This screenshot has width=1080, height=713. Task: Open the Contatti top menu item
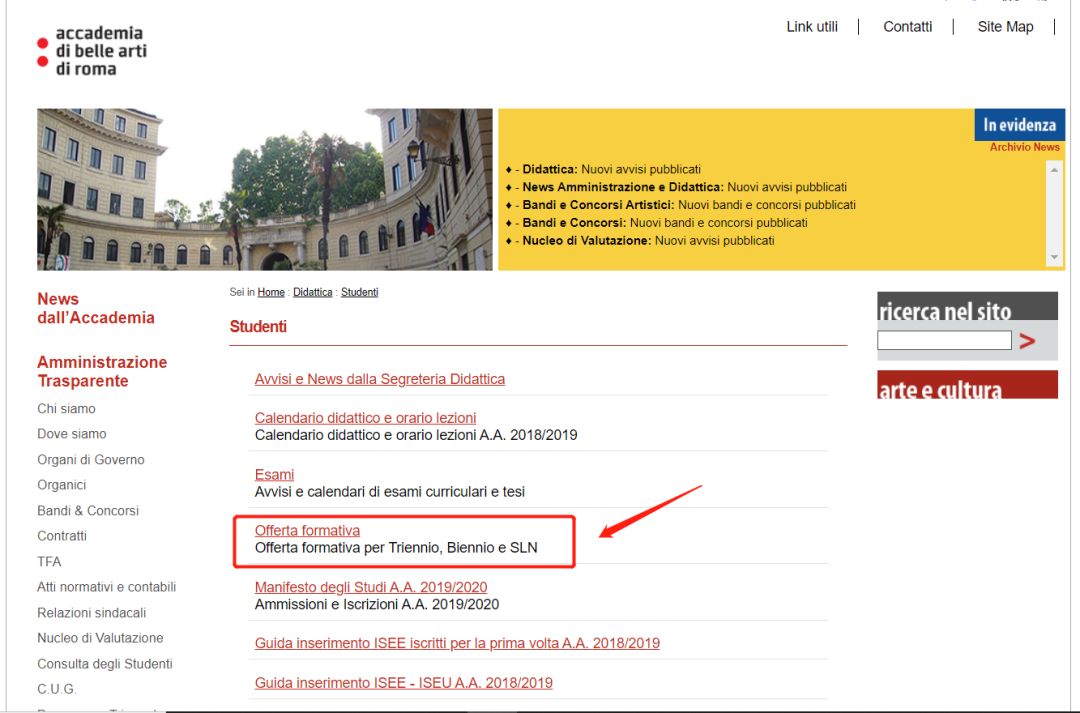(907, 27)
